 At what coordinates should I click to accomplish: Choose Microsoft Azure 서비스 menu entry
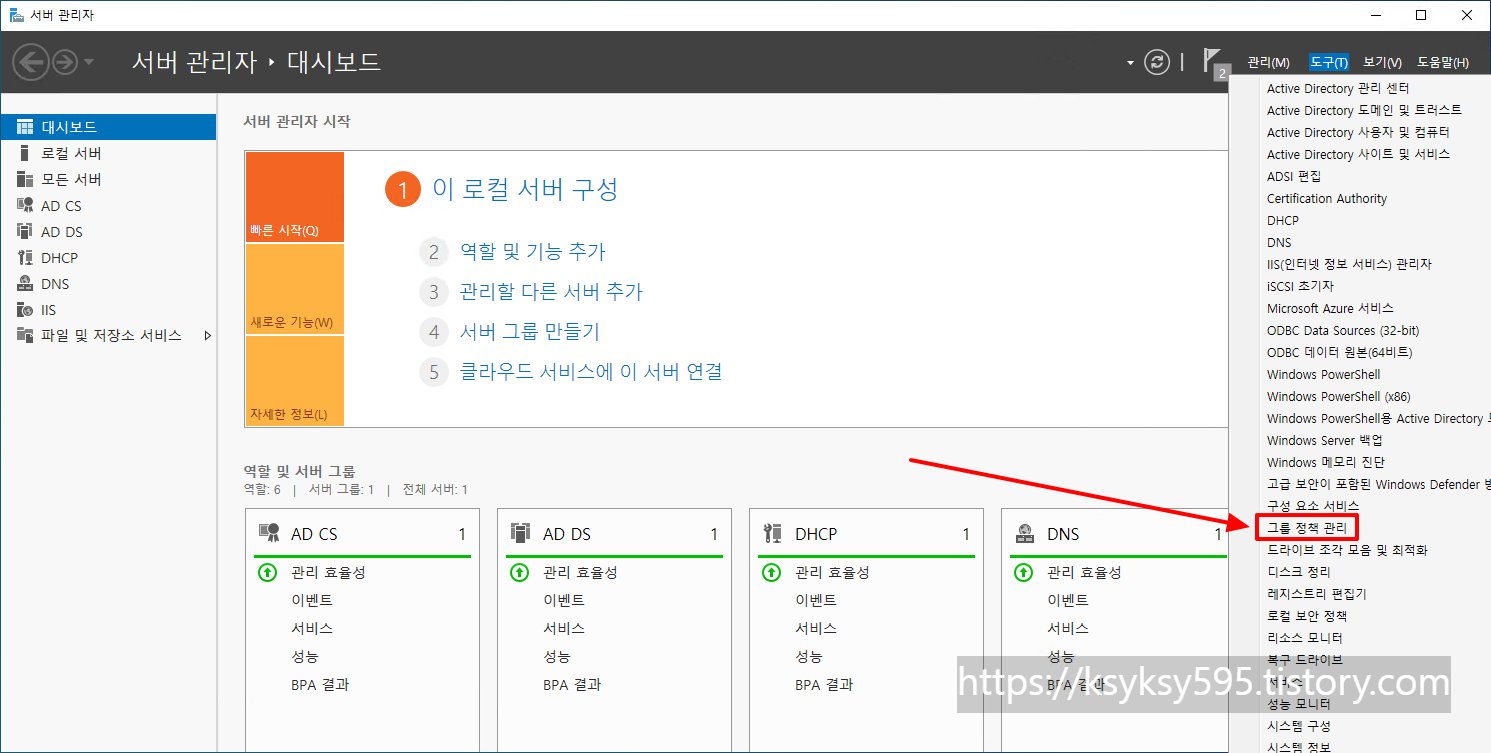pos(1330,308)
